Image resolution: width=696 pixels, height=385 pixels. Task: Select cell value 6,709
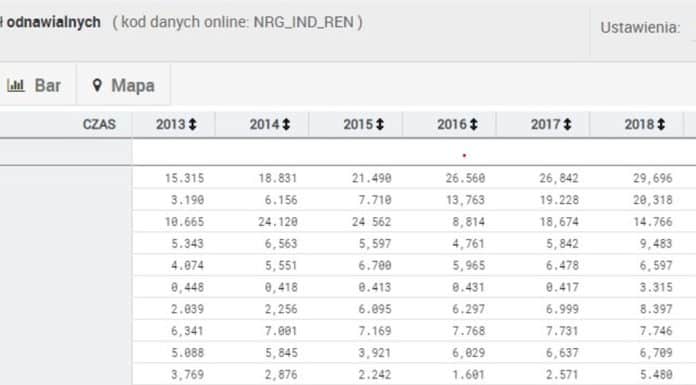pos(656,352)
